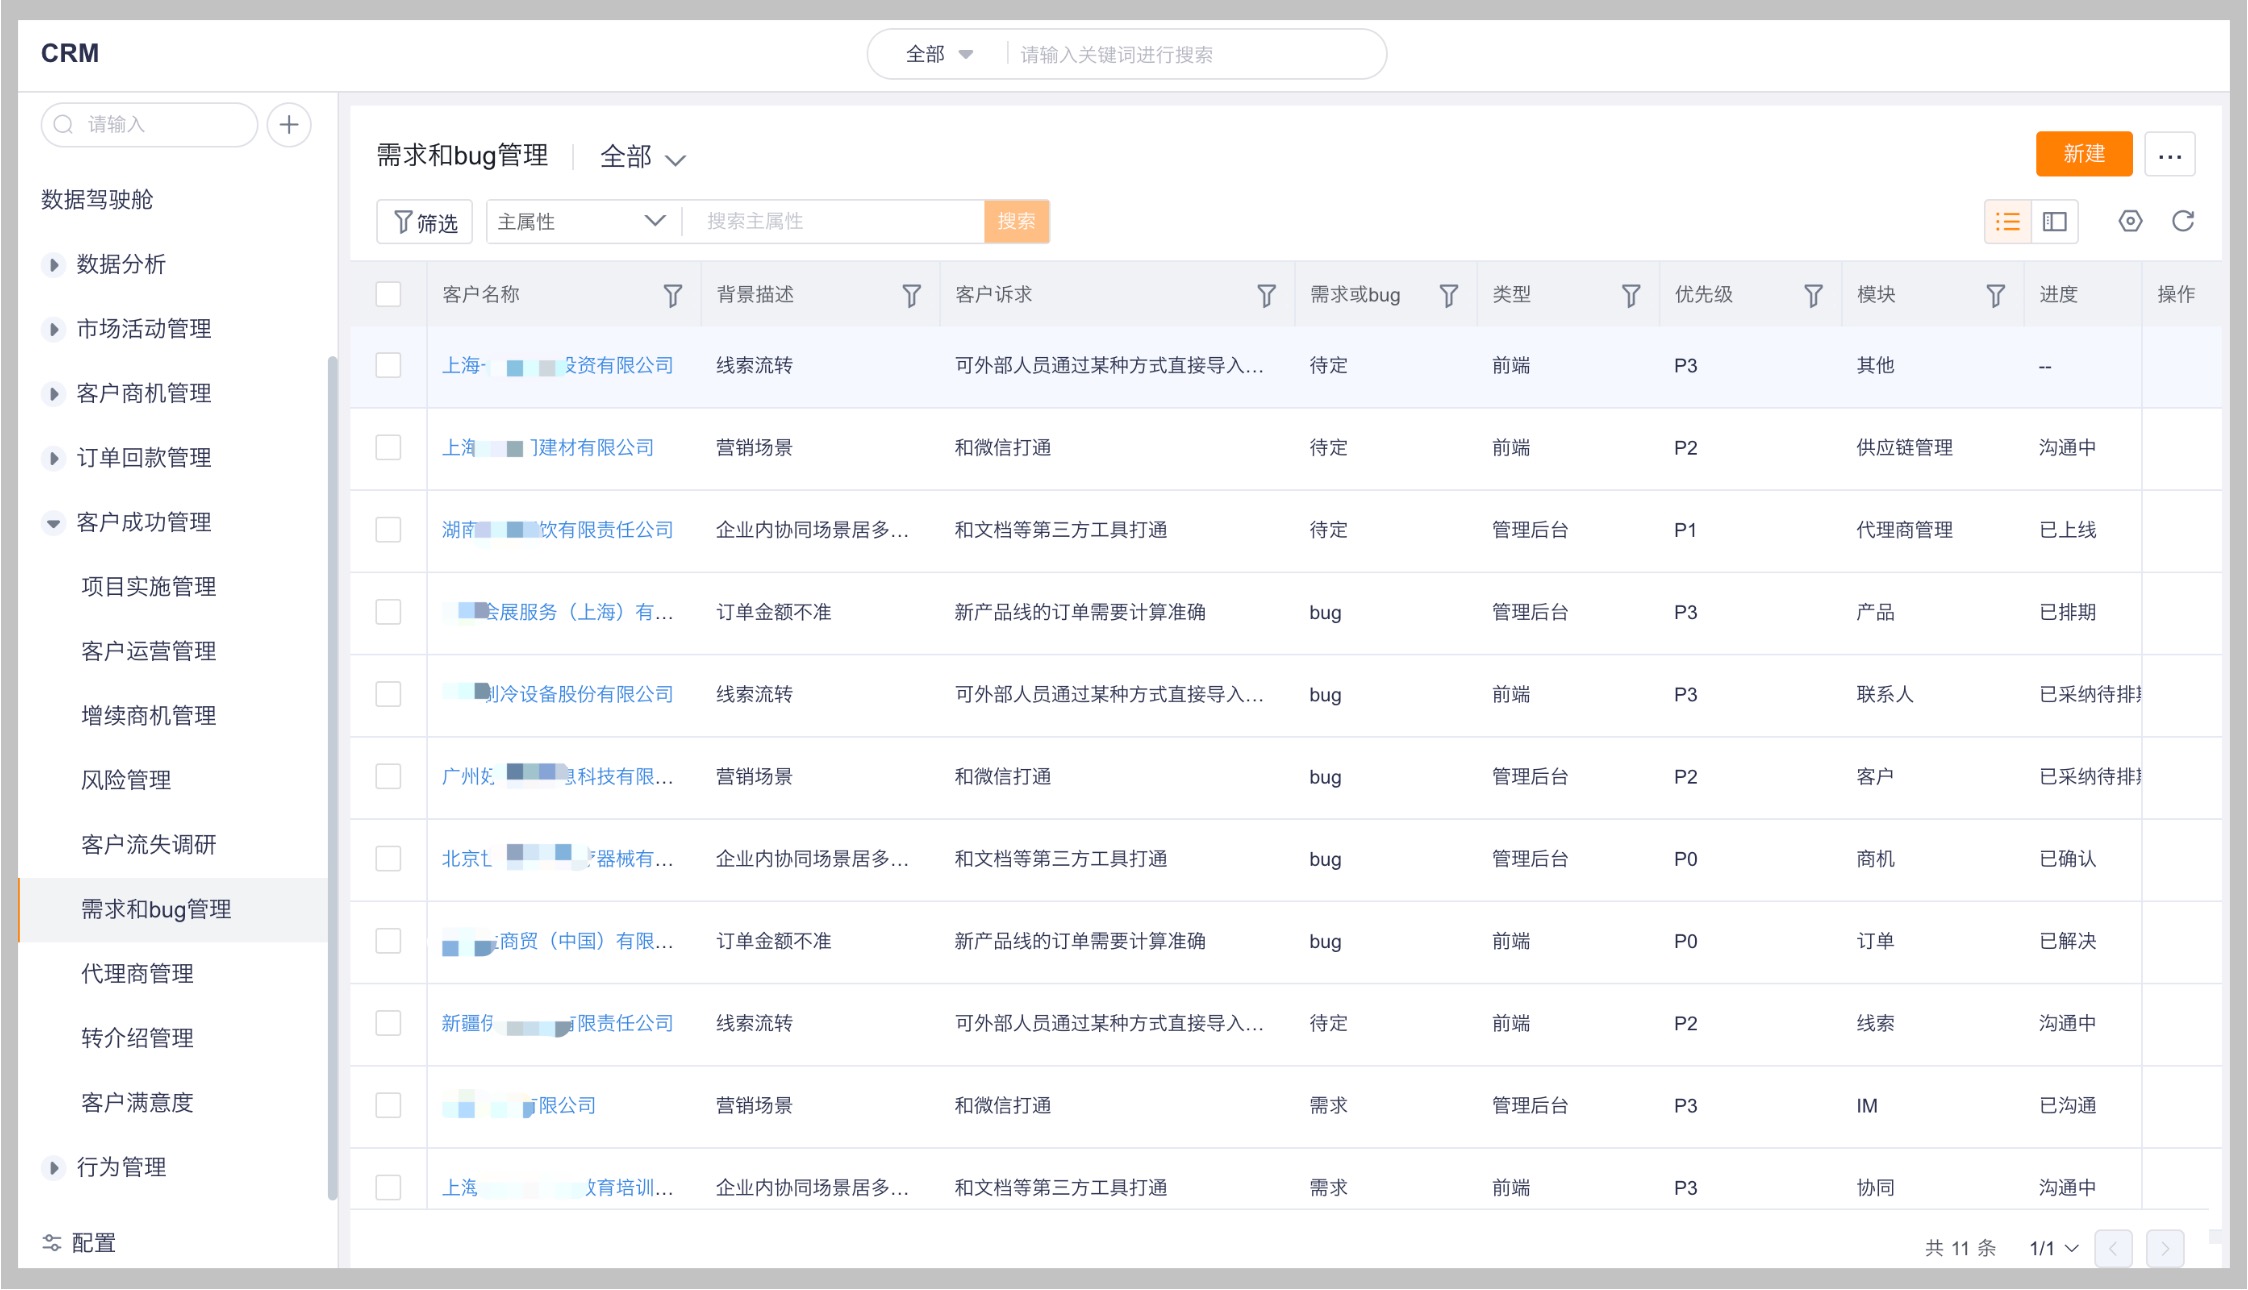
Task: Click the 共 11 条 total count text
Action: 1960,1248
